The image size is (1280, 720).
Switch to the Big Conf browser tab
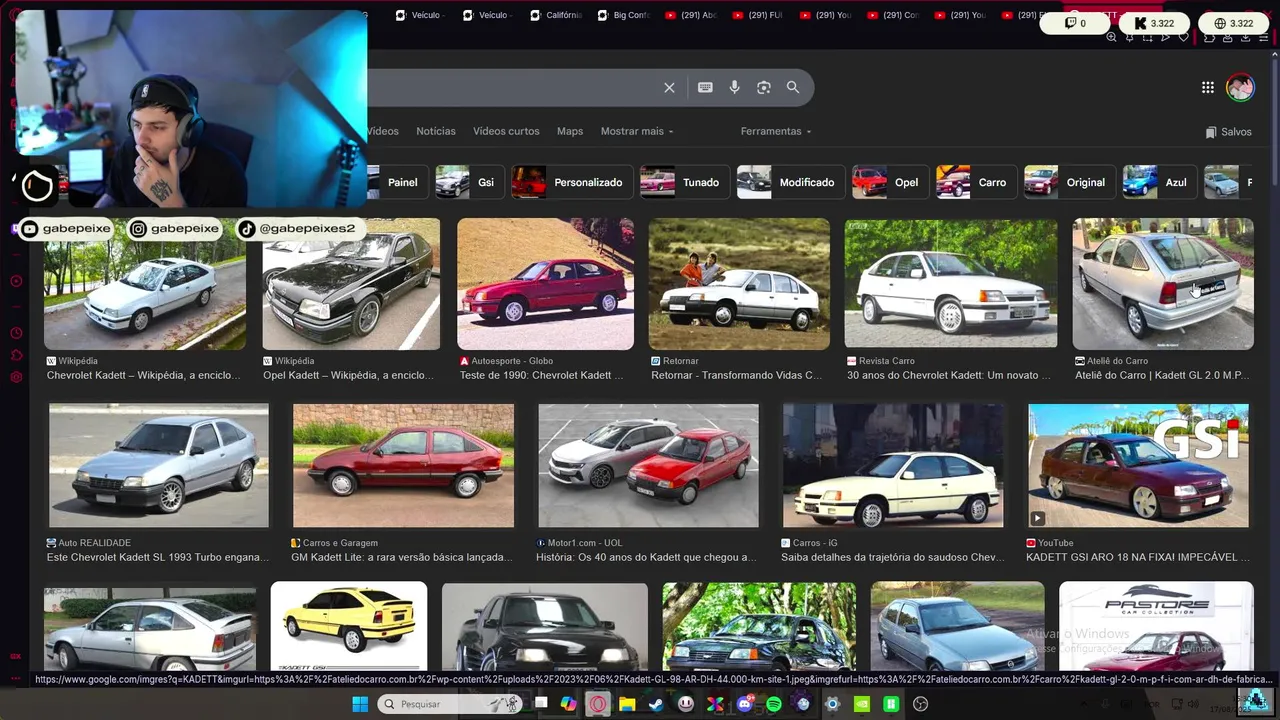point(624,15)
